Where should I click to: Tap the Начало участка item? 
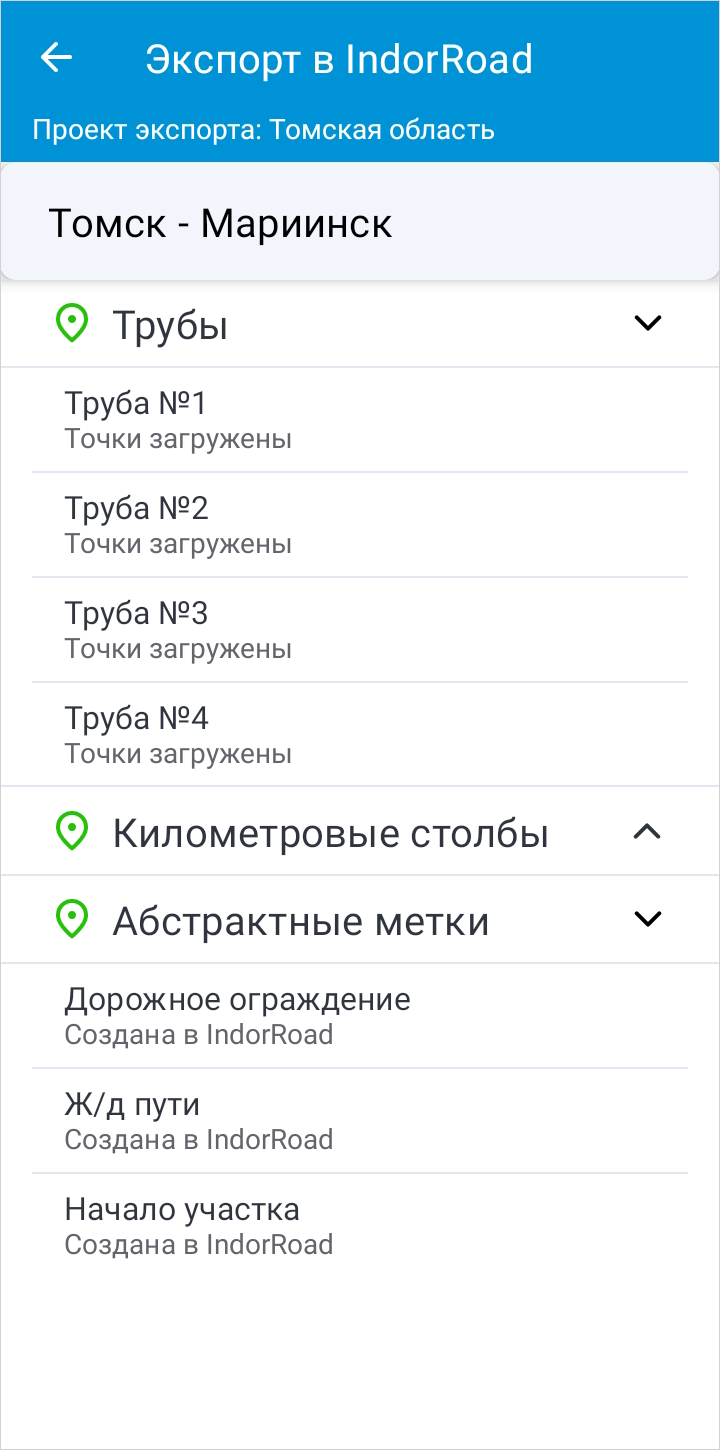[x=360, y=1225]
